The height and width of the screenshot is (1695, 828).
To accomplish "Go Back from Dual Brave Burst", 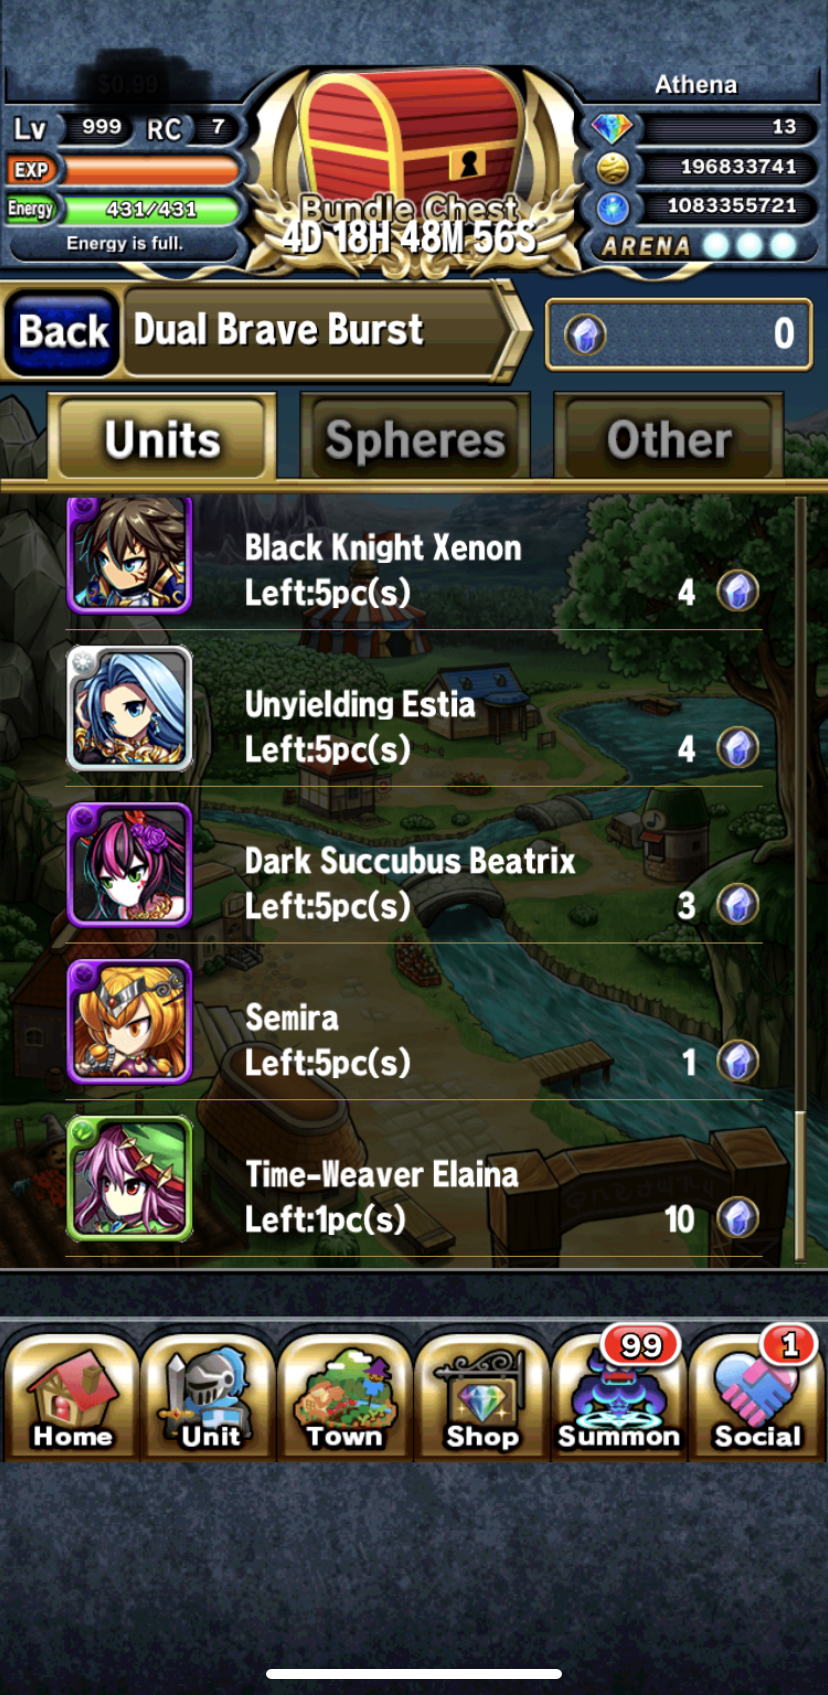I will [63, 331].
